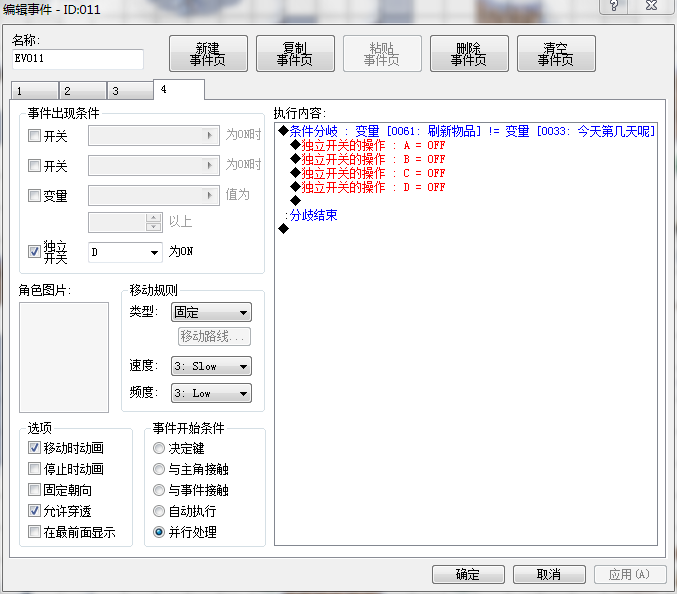
Task: Click the help question mark icon in title bar
Action: [614, 6]
